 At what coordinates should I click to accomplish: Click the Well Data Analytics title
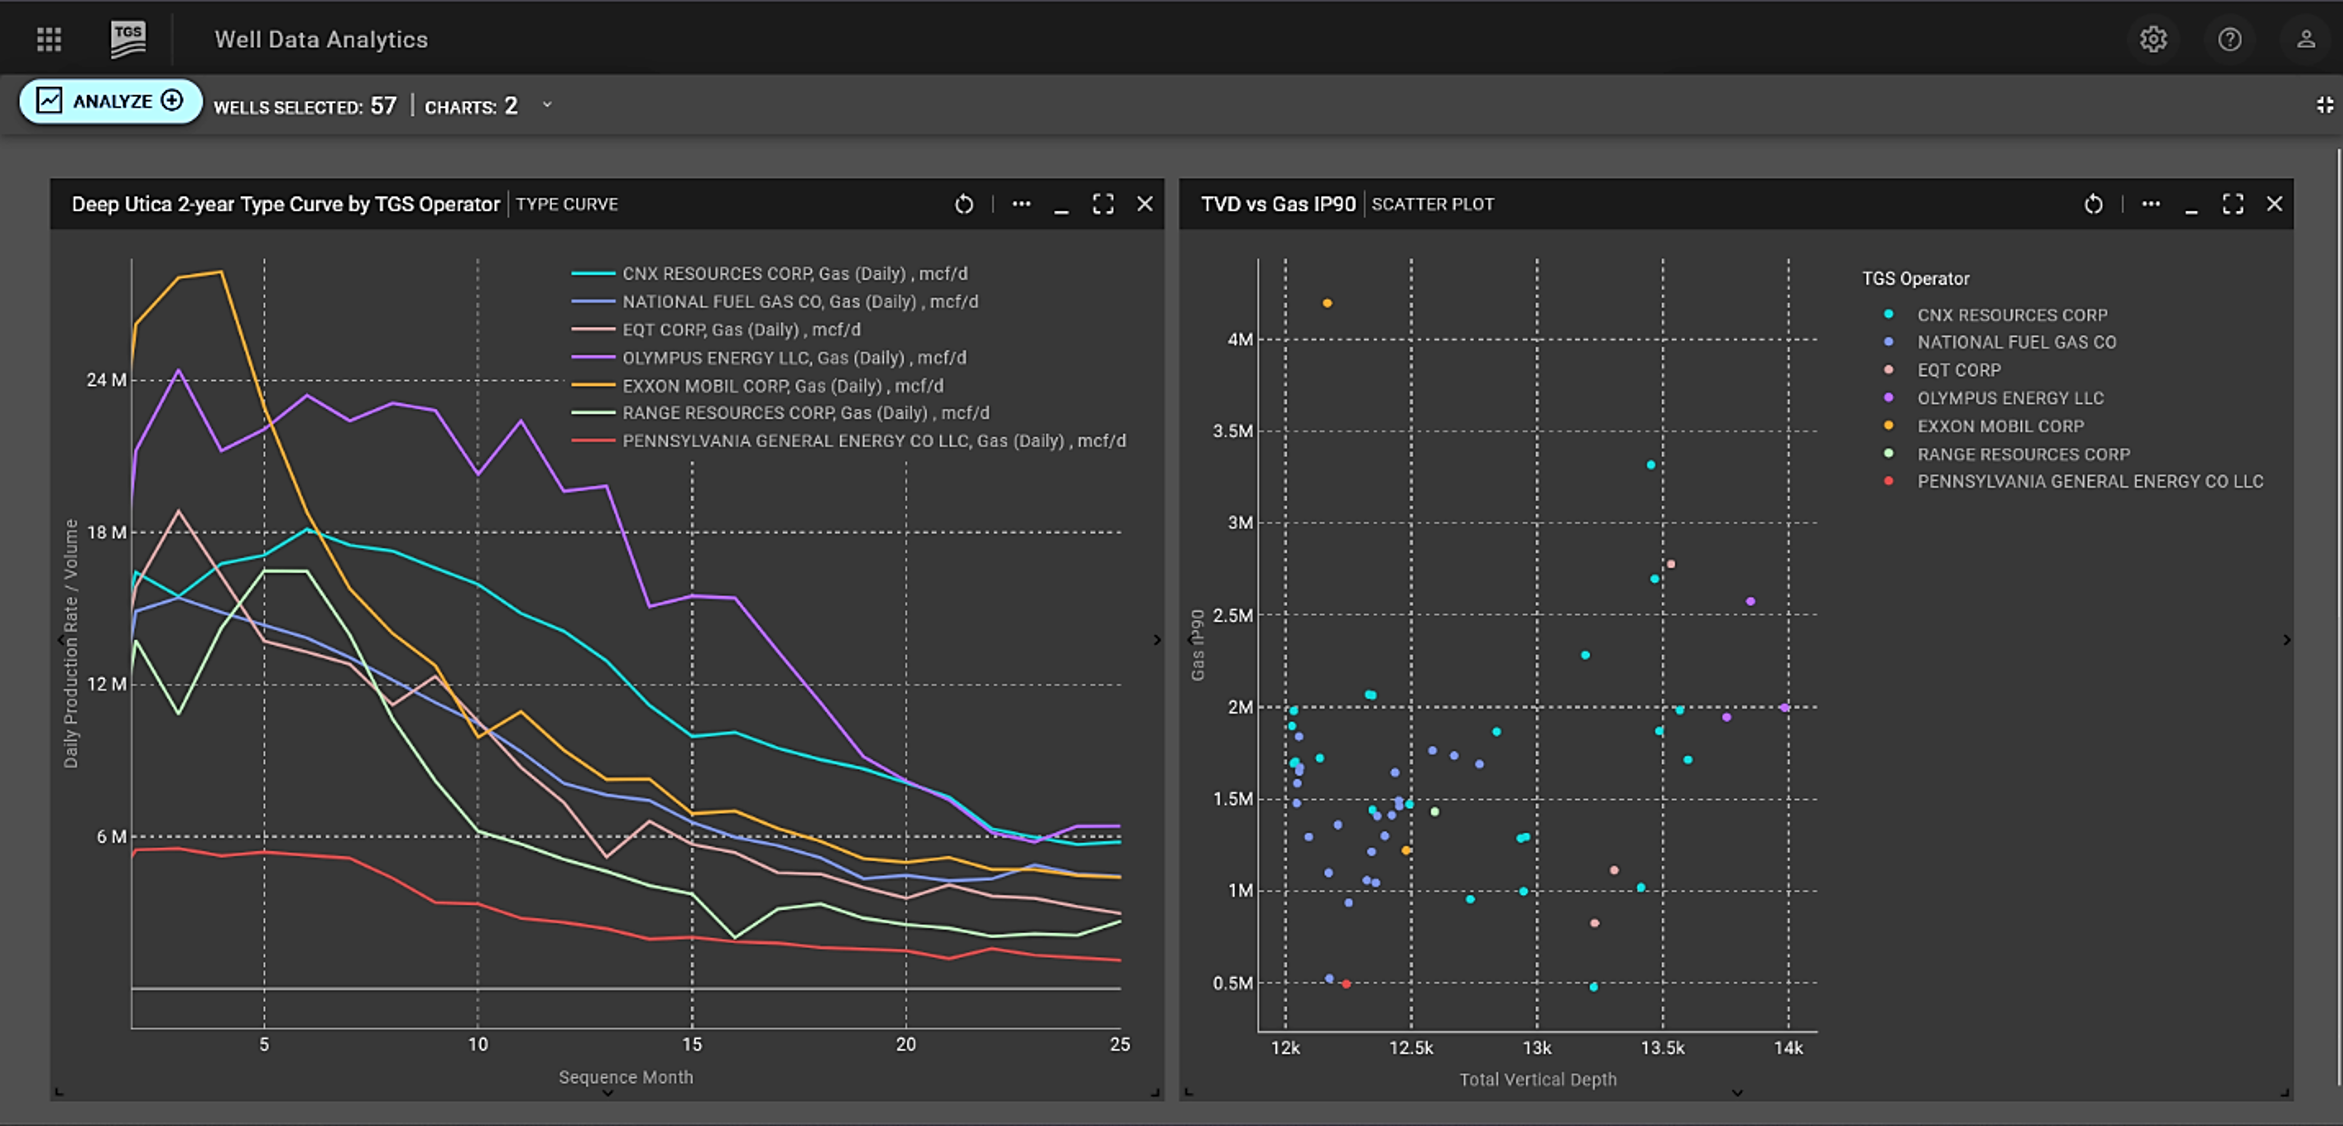tap(321, 39)
